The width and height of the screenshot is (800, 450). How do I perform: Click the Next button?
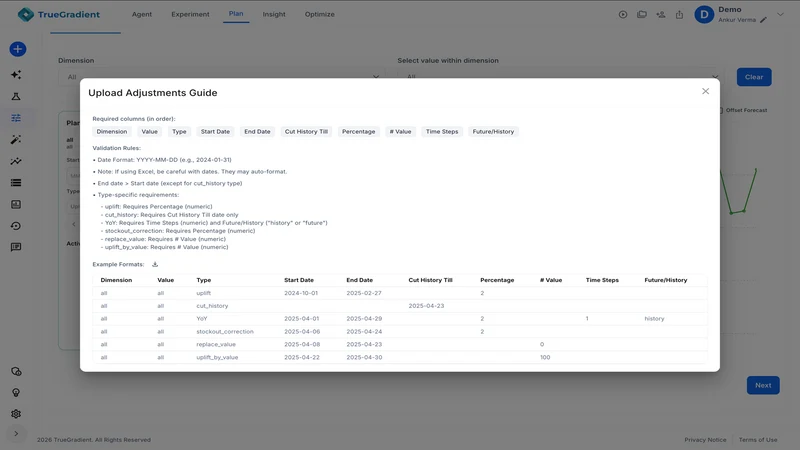[763, 385]
